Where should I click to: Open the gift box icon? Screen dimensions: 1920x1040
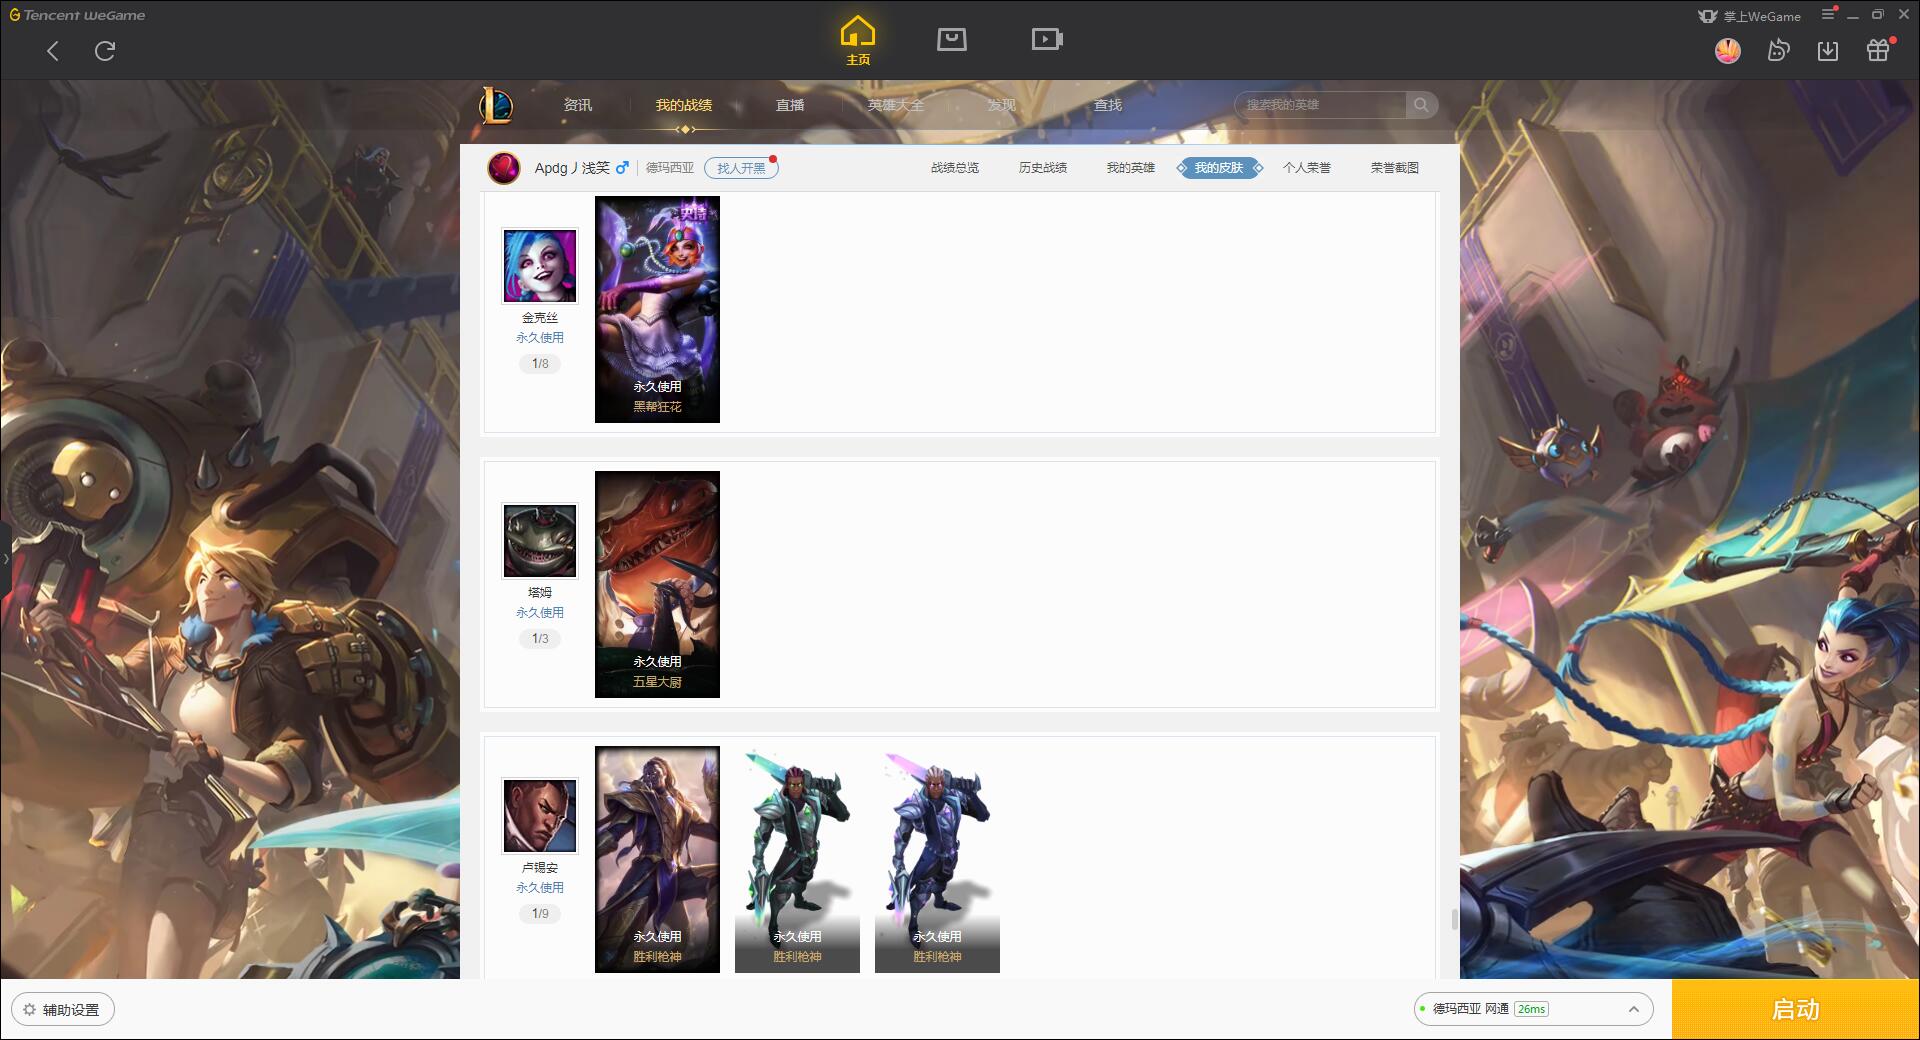pyautogui.click(x=1878, y=50)
